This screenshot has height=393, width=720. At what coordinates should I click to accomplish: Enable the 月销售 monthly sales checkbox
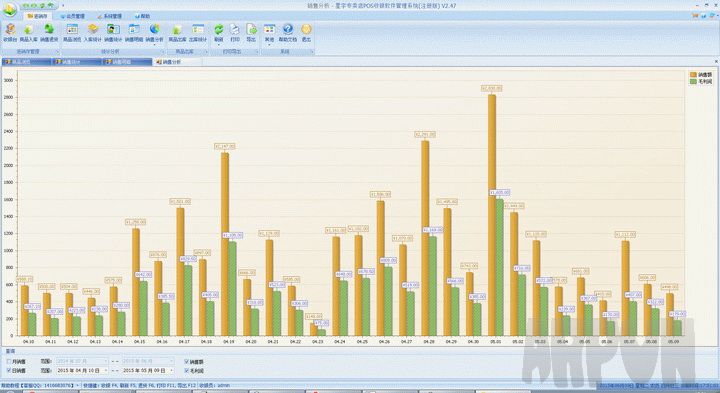(9, 362)
